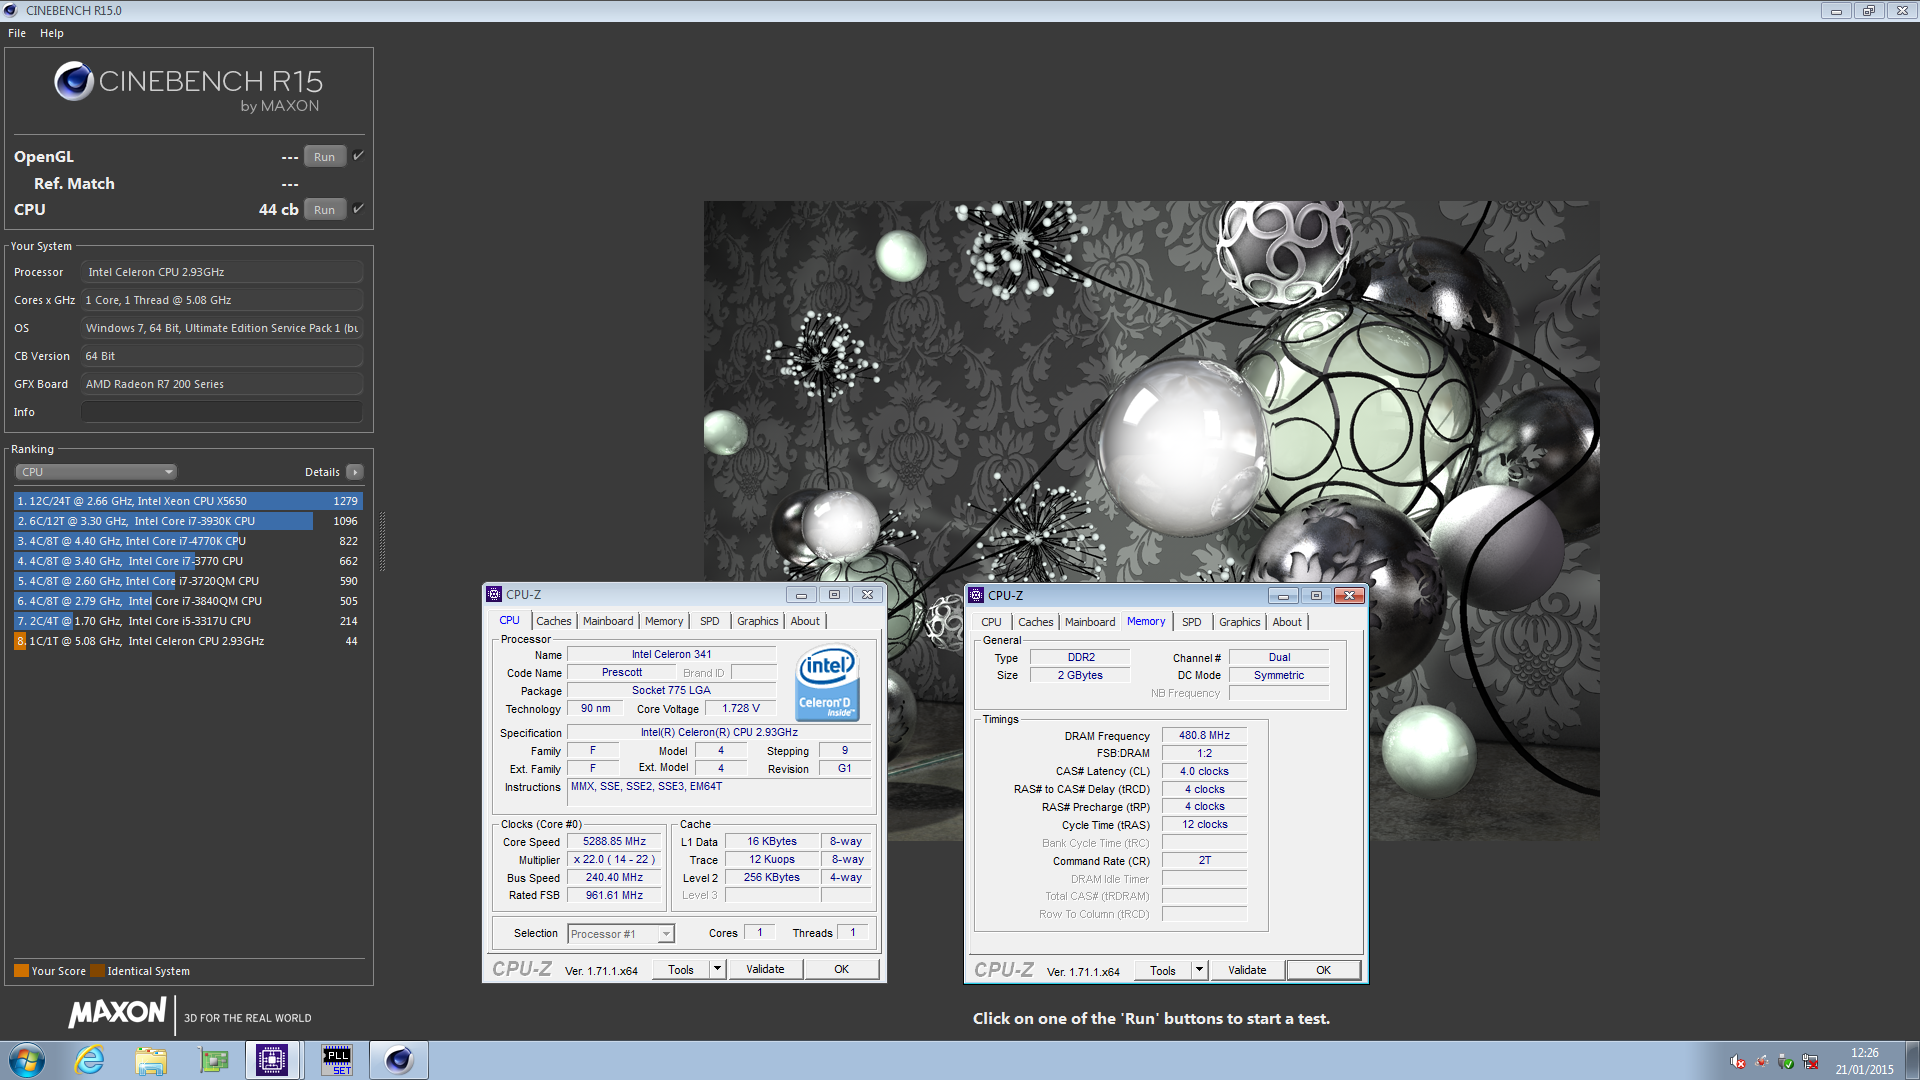Click the Maxon logo

[x=117, y=1013]
